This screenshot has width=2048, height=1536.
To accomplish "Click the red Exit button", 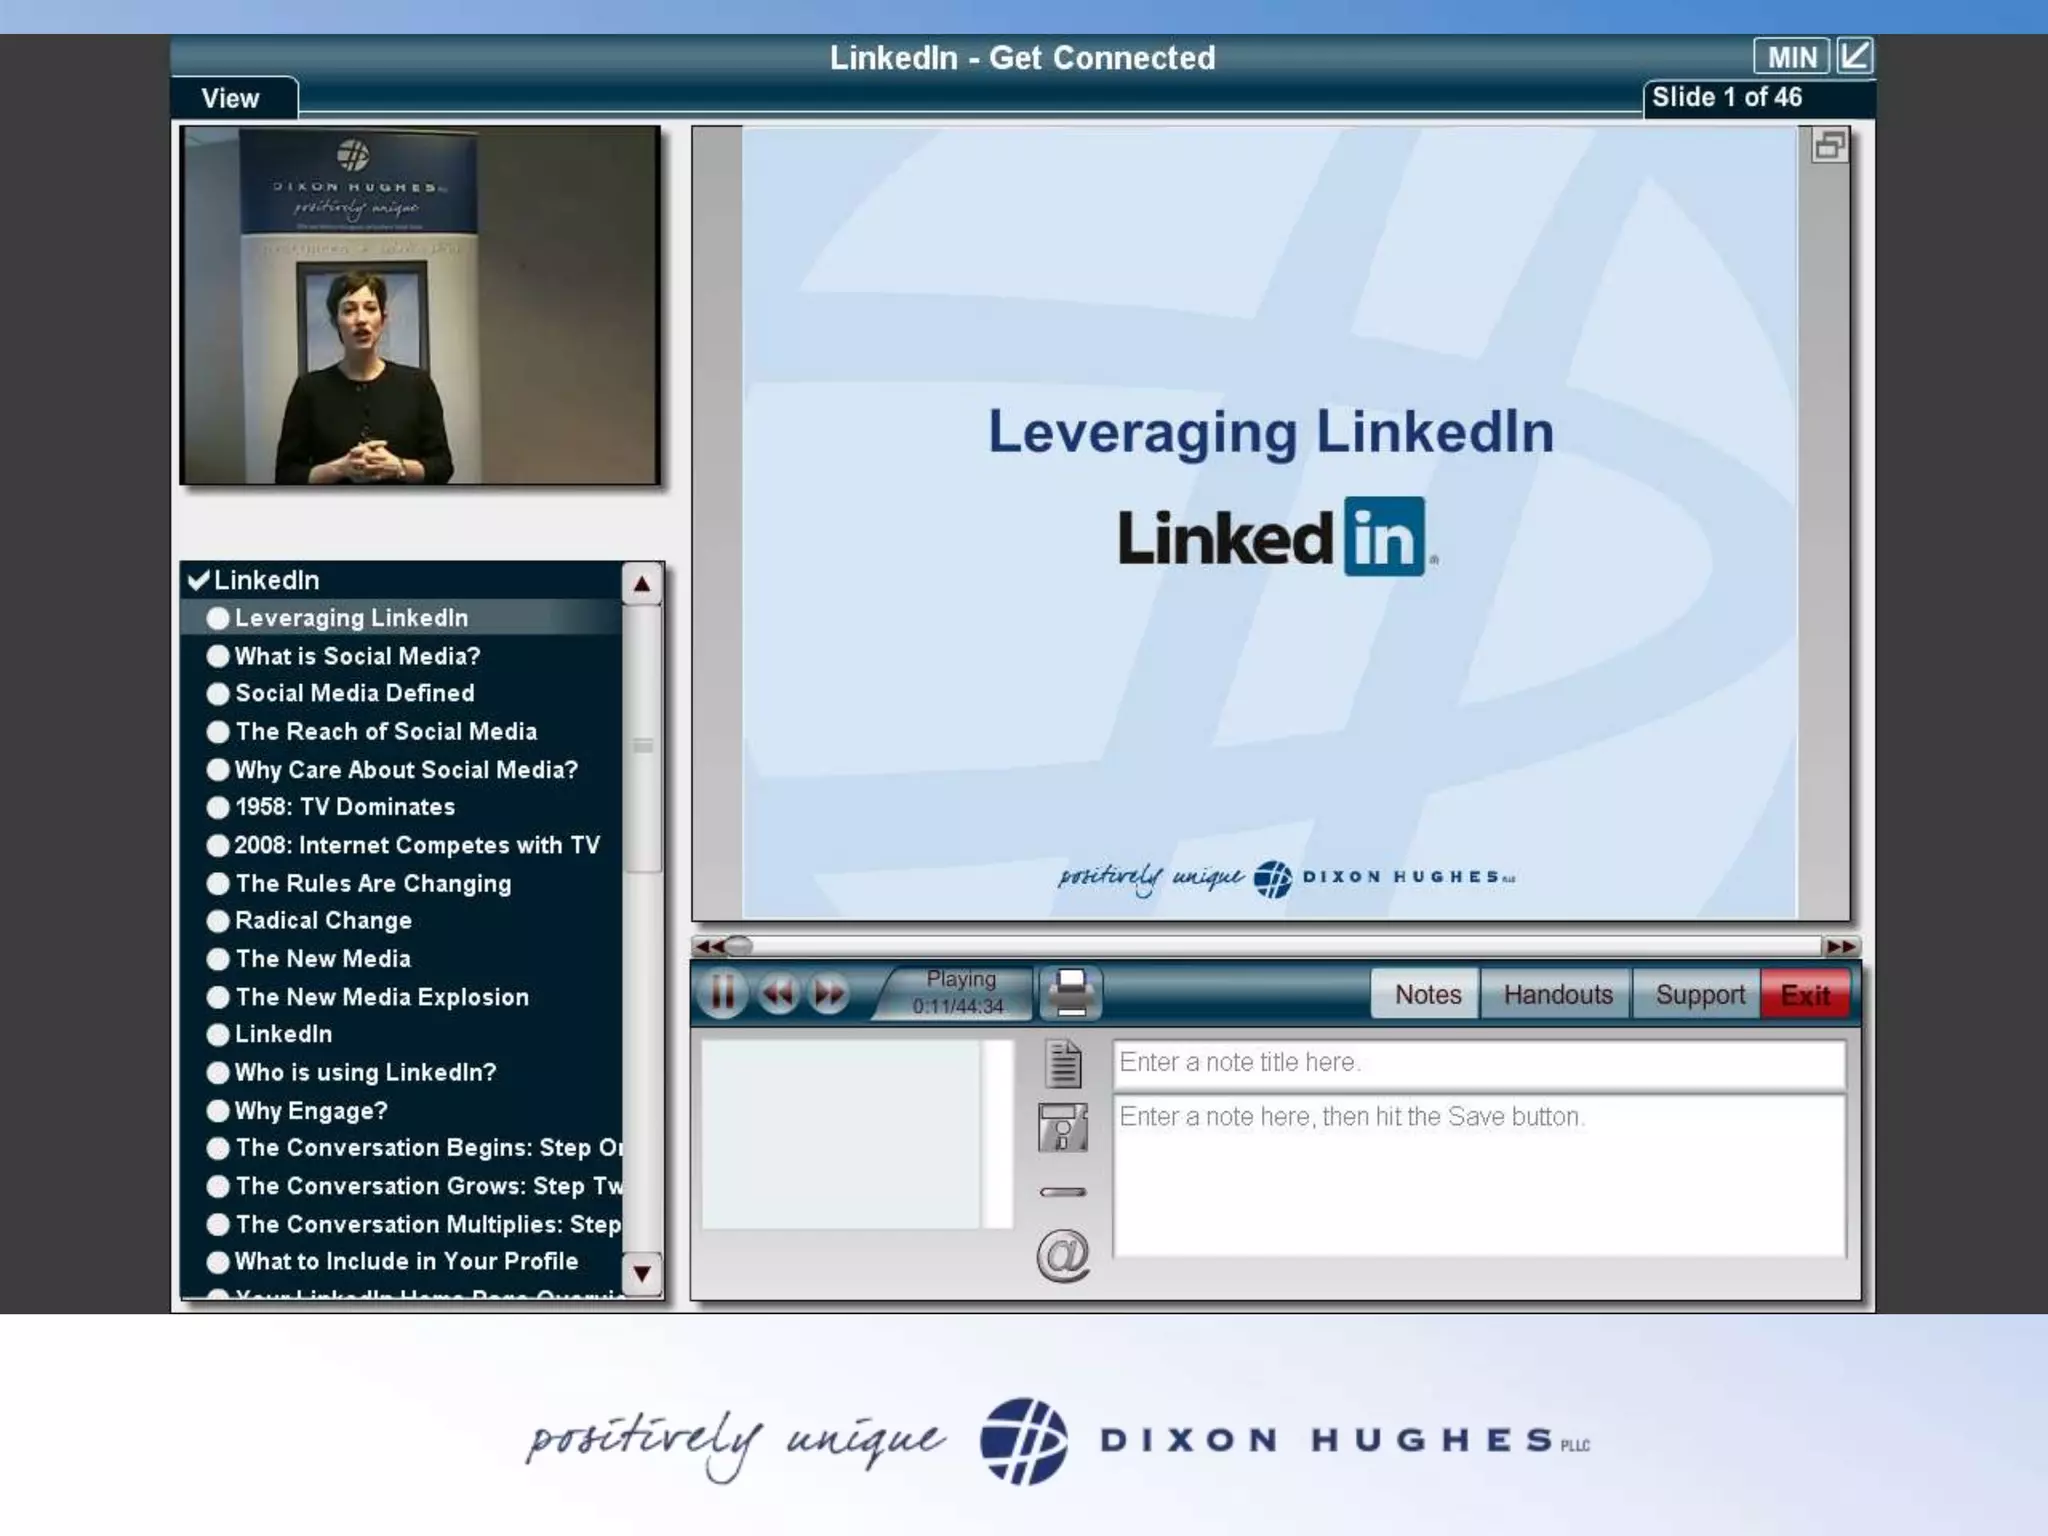I will click(1804, 995).
